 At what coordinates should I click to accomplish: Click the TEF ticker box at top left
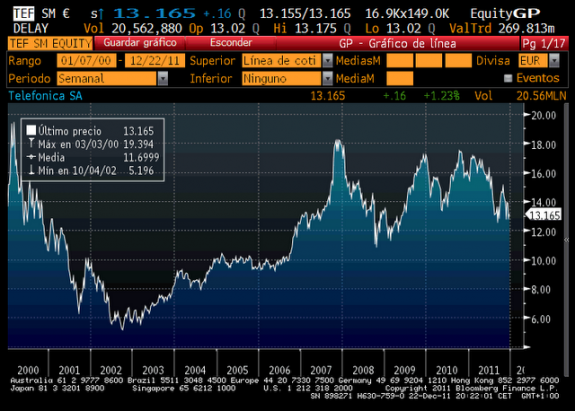pyautogui.click(x=23, y=14)
